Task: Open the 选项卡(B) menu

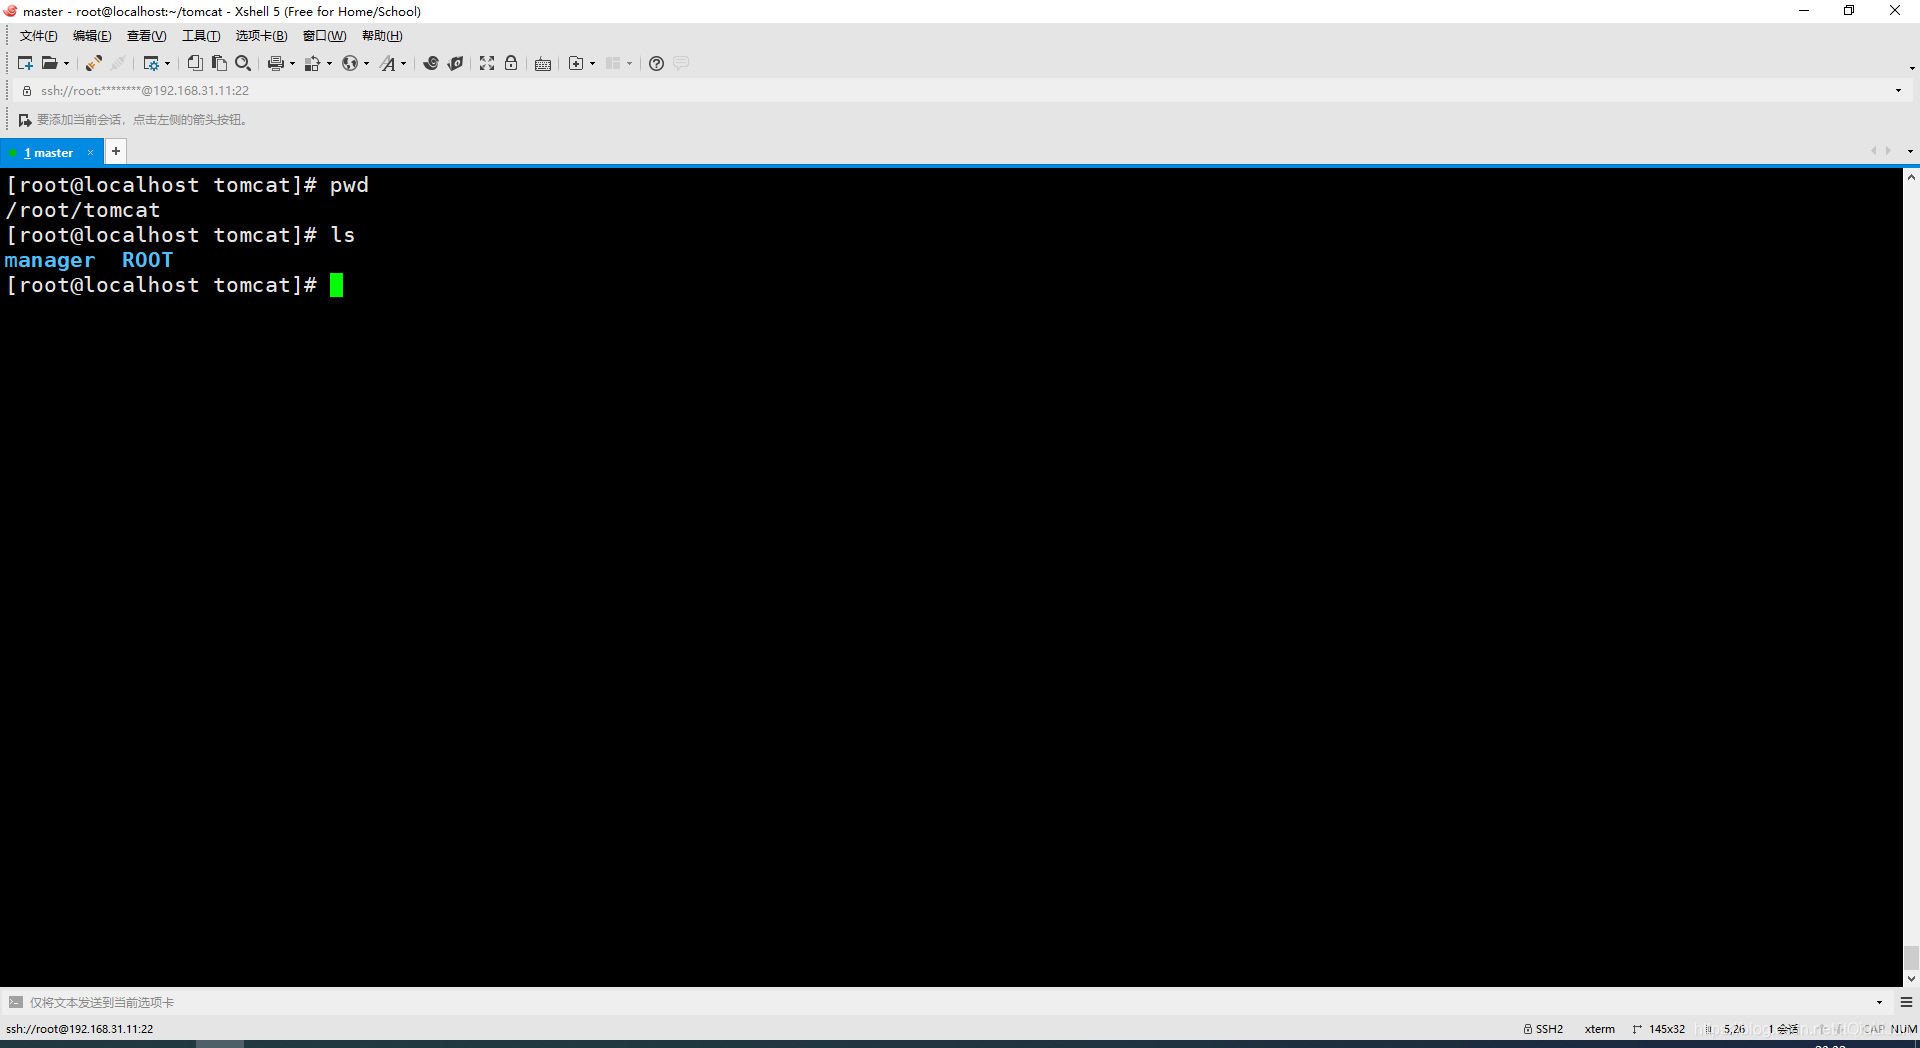Action: pyautogui.click(x=261, y=36)
